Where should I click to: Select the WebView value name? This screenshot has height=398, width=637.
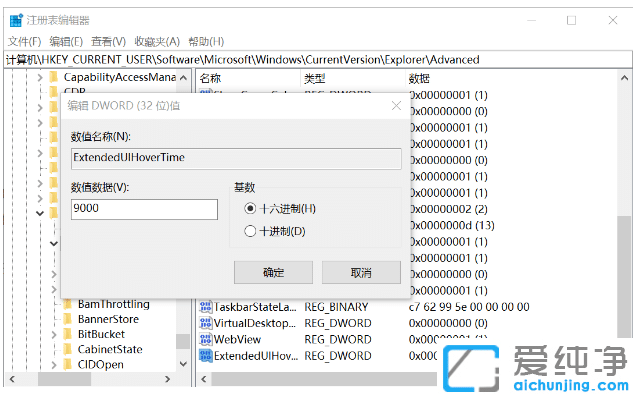tap(237, 340)
